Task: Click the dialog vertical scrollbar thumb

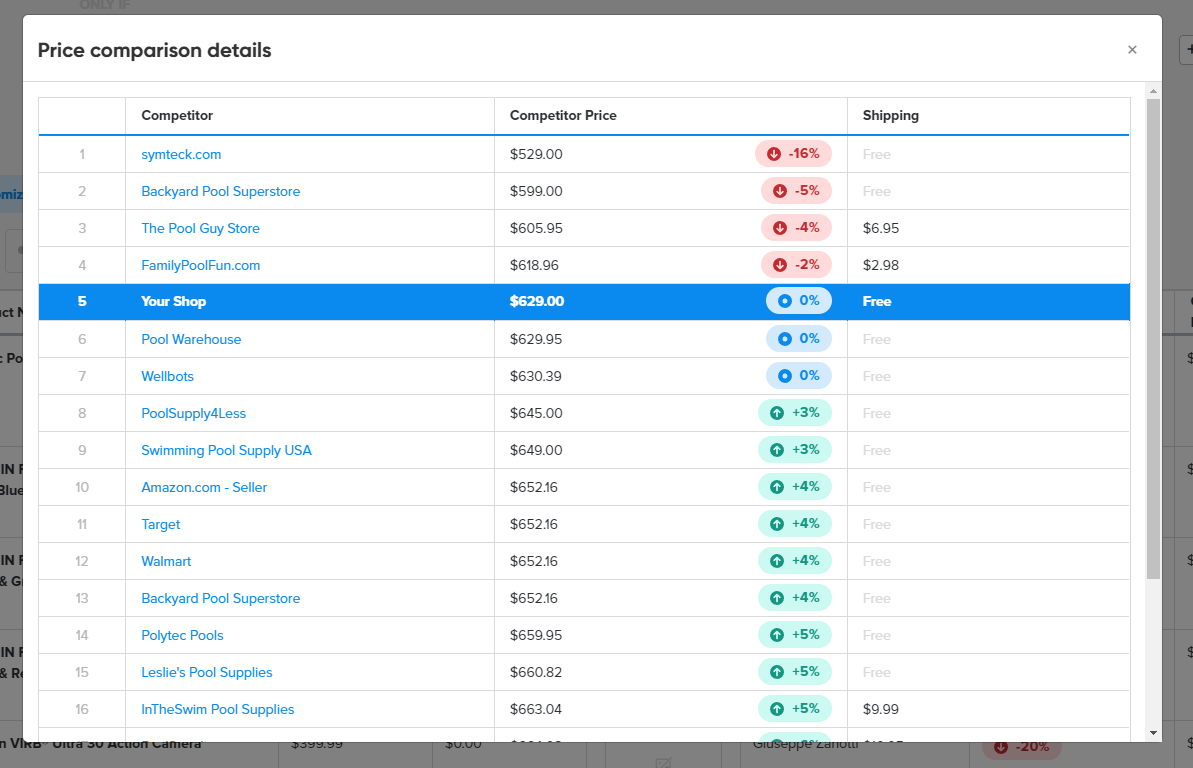Action: pos(1153,339)
